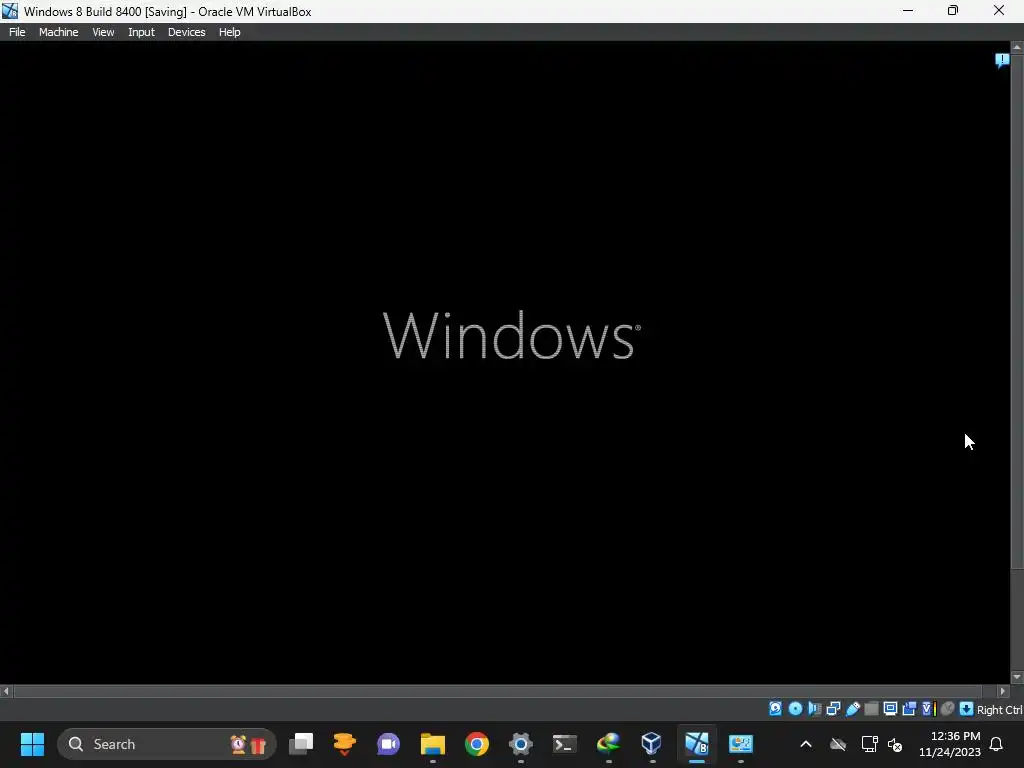Click the optical disc indicator

tap(795, 709)
